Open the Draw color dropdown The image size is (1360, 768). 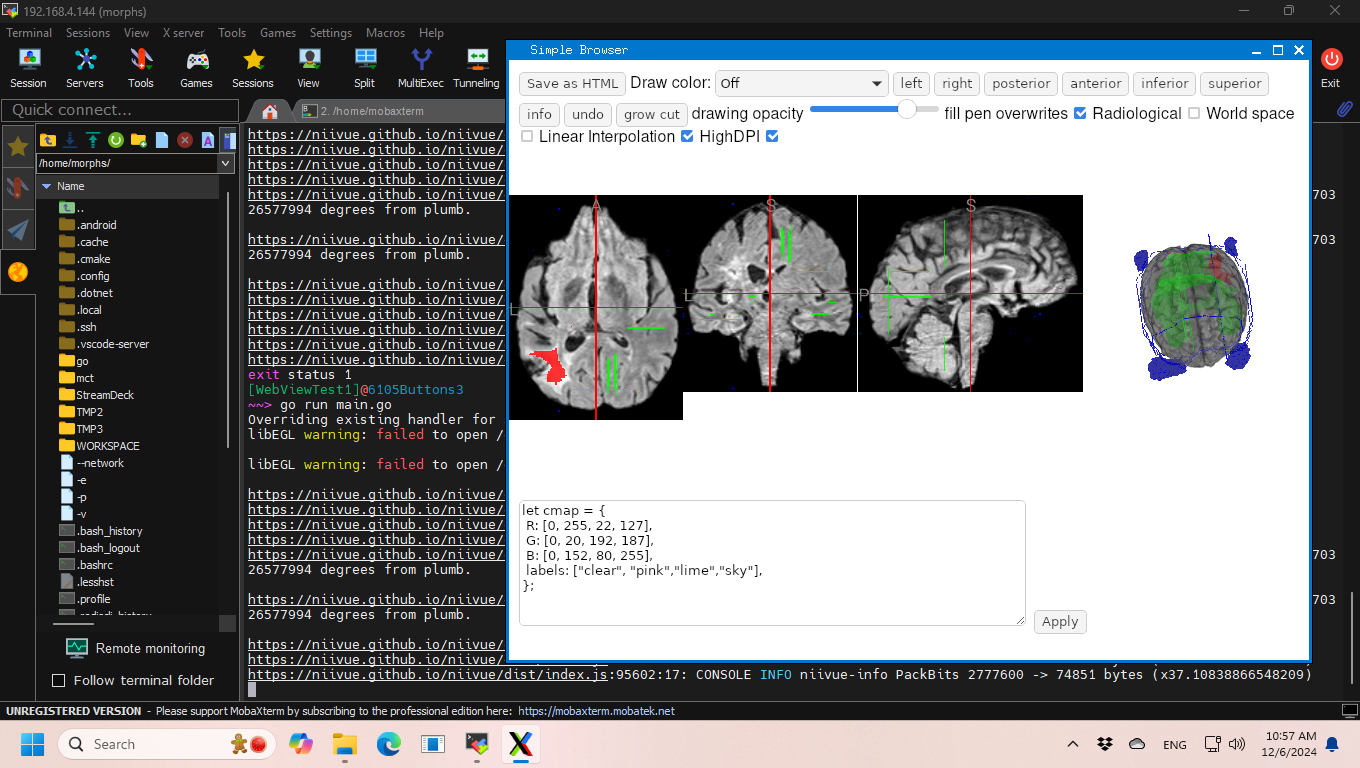tap(802, 83)
